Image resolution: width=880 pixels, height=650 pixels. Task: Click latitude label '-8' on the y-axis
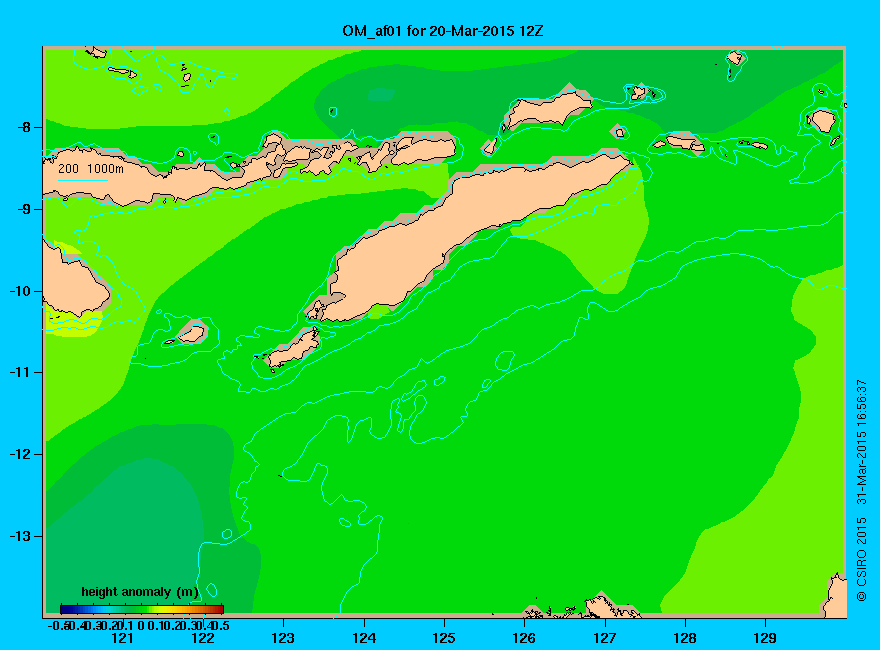[x=24, y=127]
